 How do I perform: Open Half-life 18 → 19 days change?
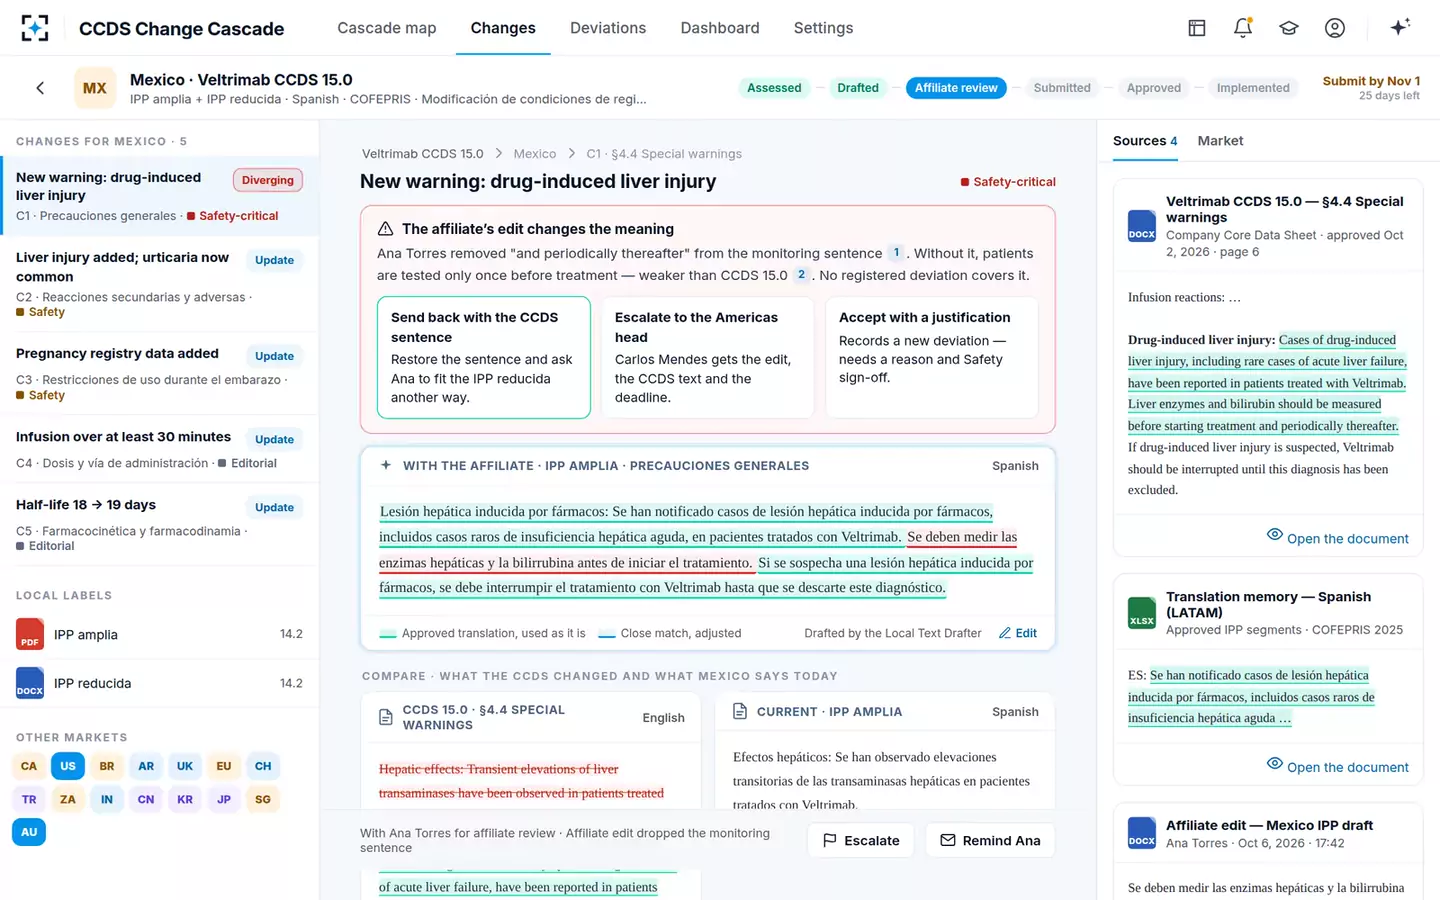tap(160, 524)
